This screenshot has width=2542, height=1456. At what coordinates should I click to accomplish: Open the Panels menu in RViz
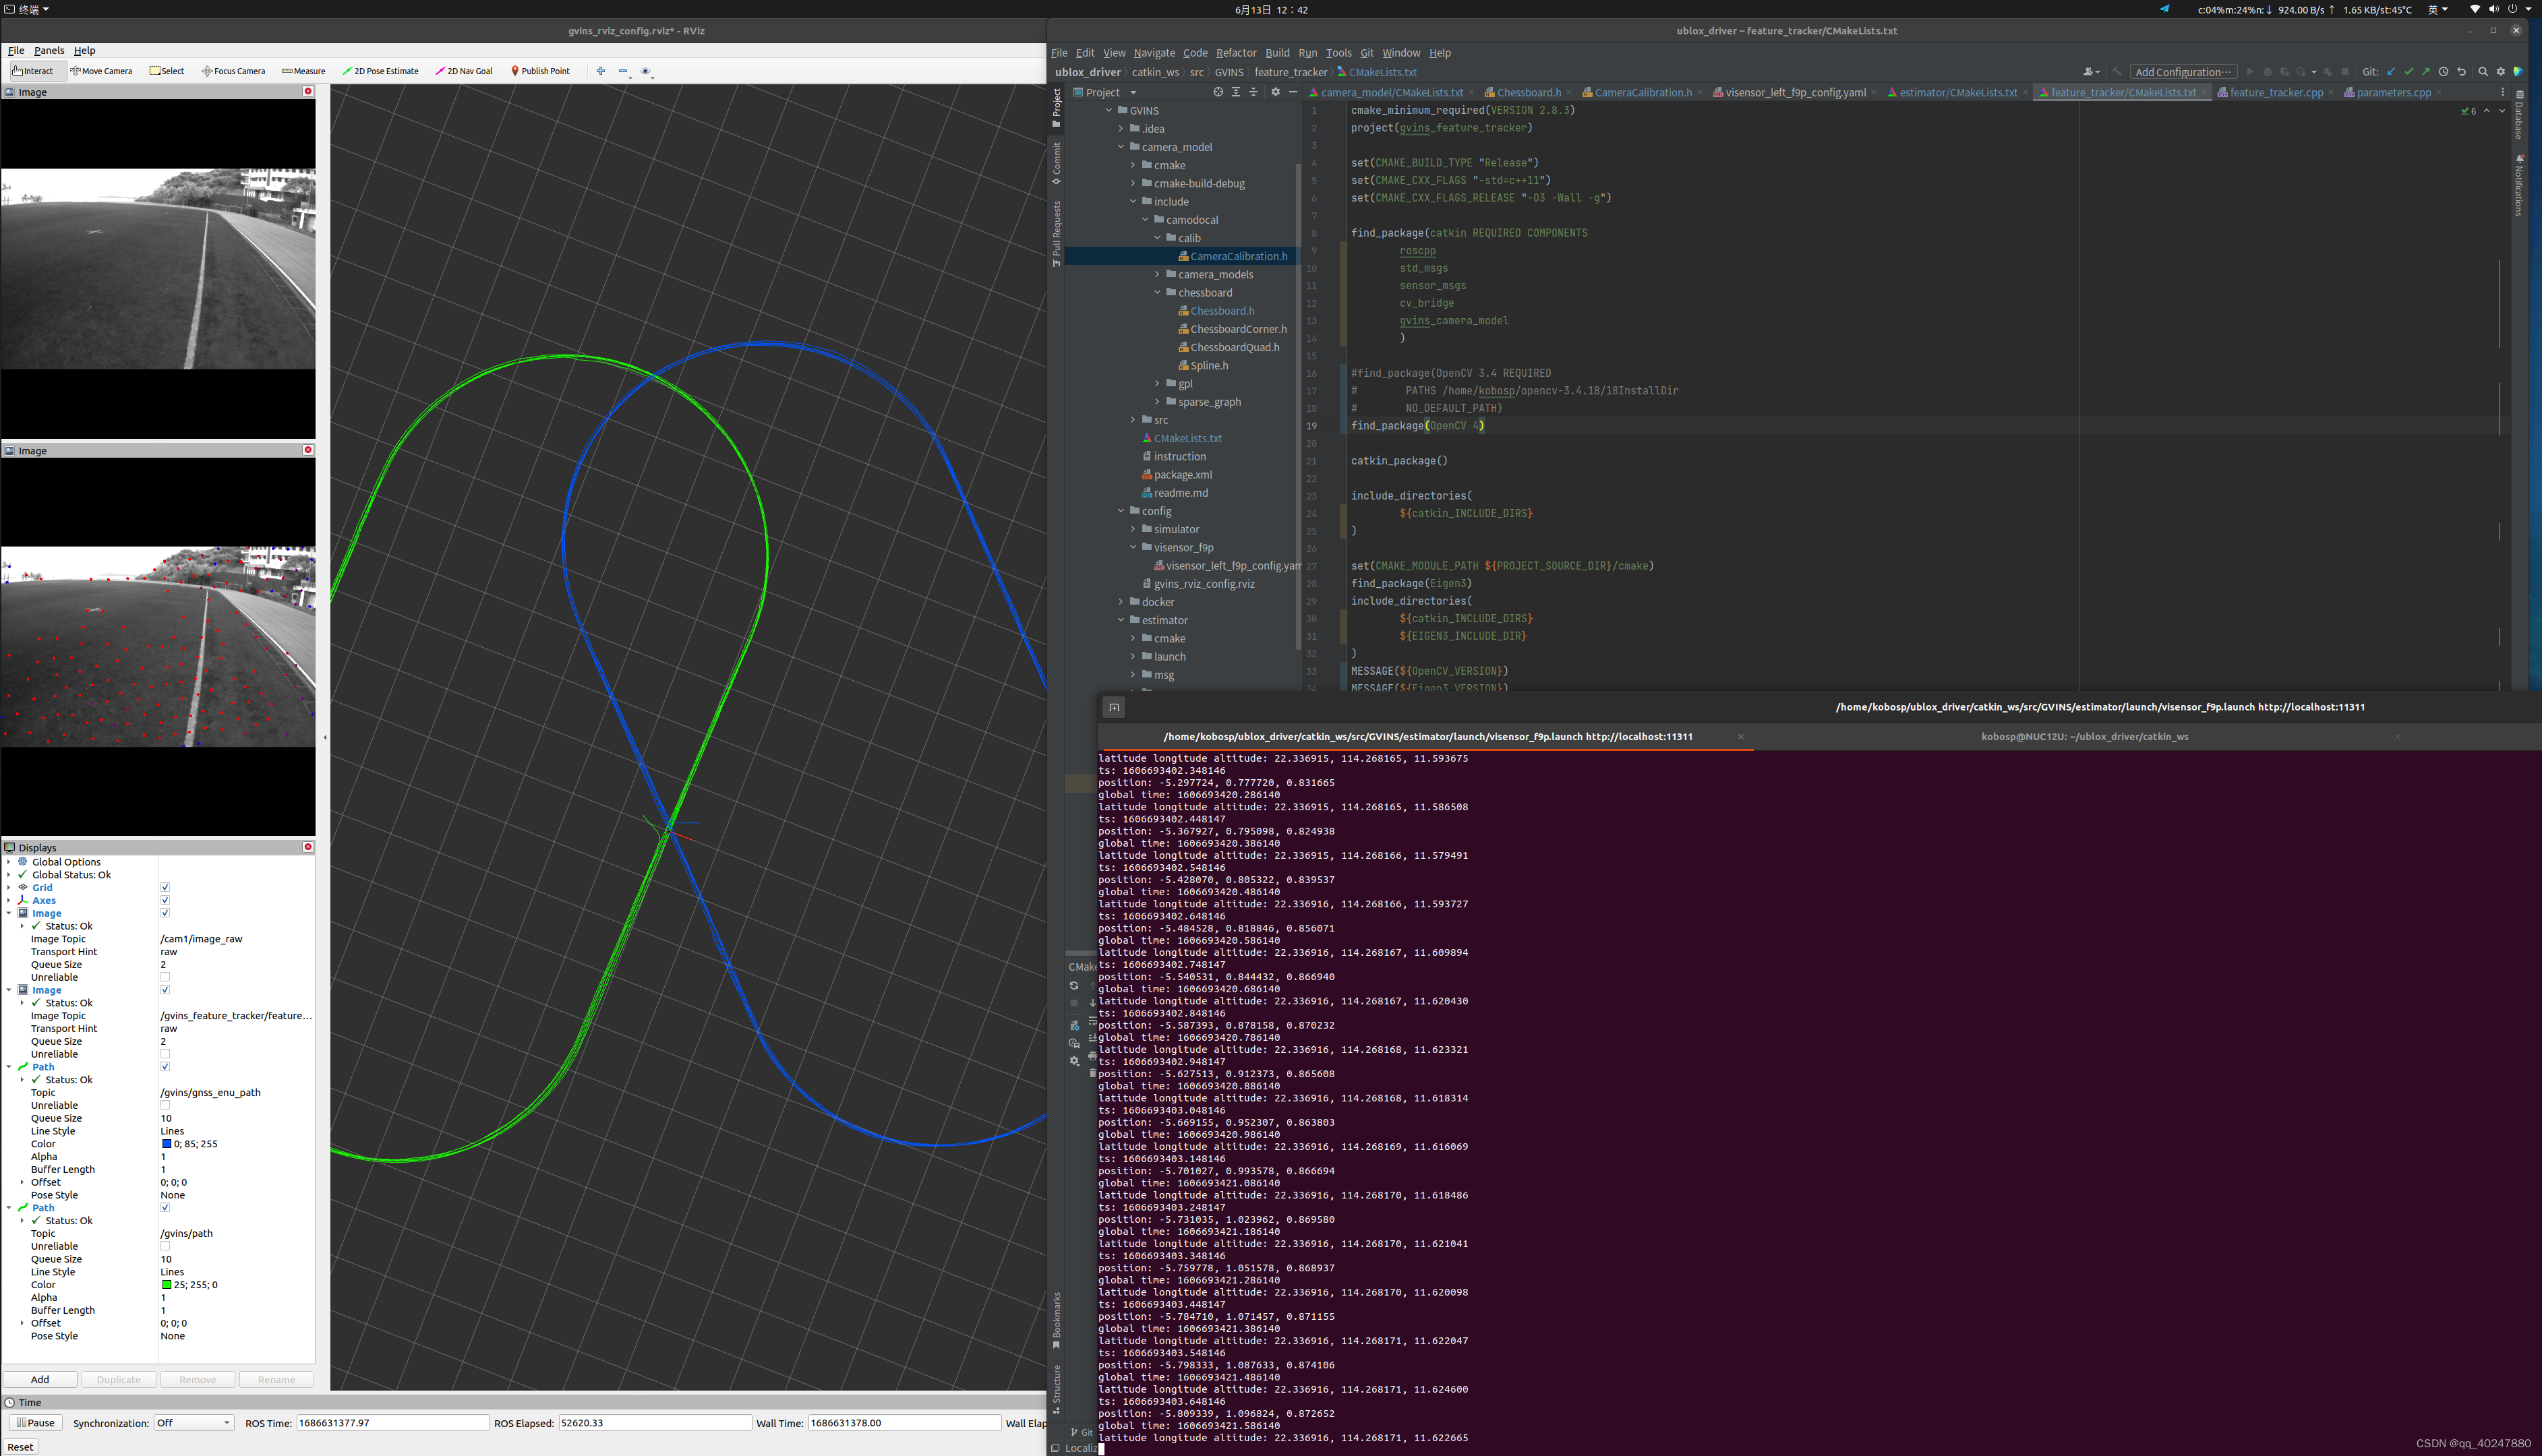click(x=48, y=50)
